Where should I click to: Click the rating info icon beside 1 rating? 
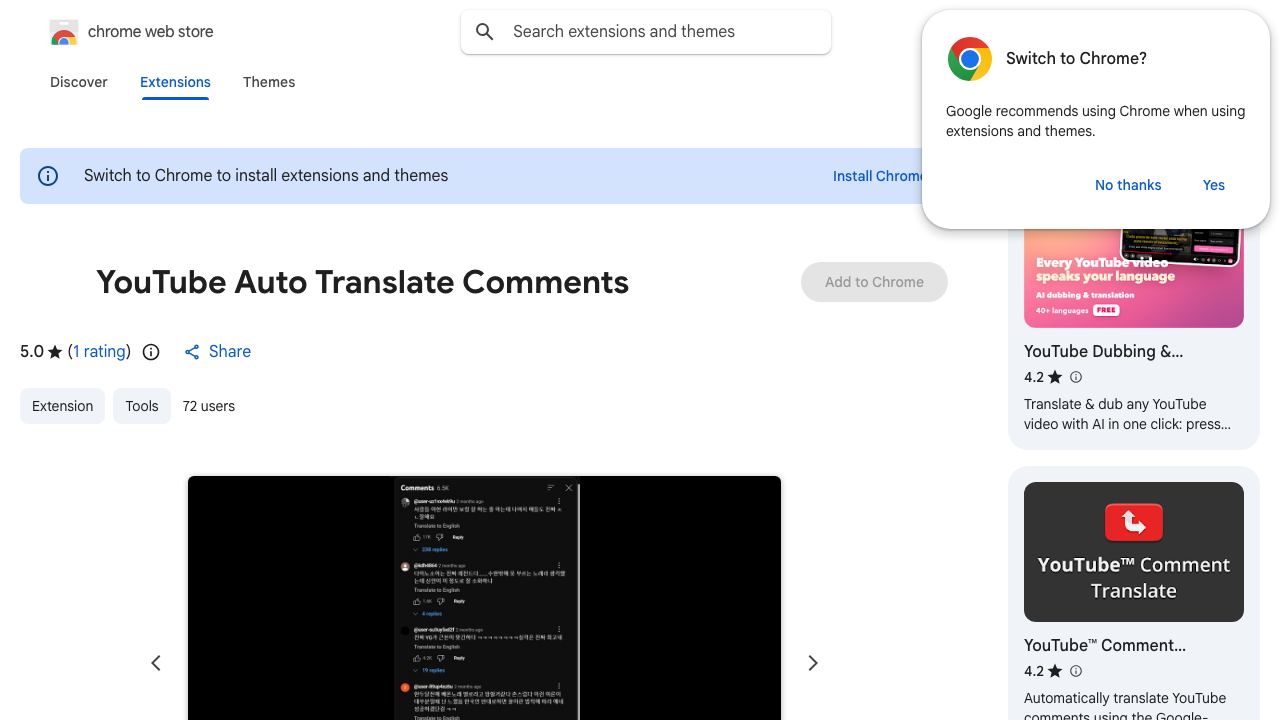pyautogui.click(x=151, y=352)
